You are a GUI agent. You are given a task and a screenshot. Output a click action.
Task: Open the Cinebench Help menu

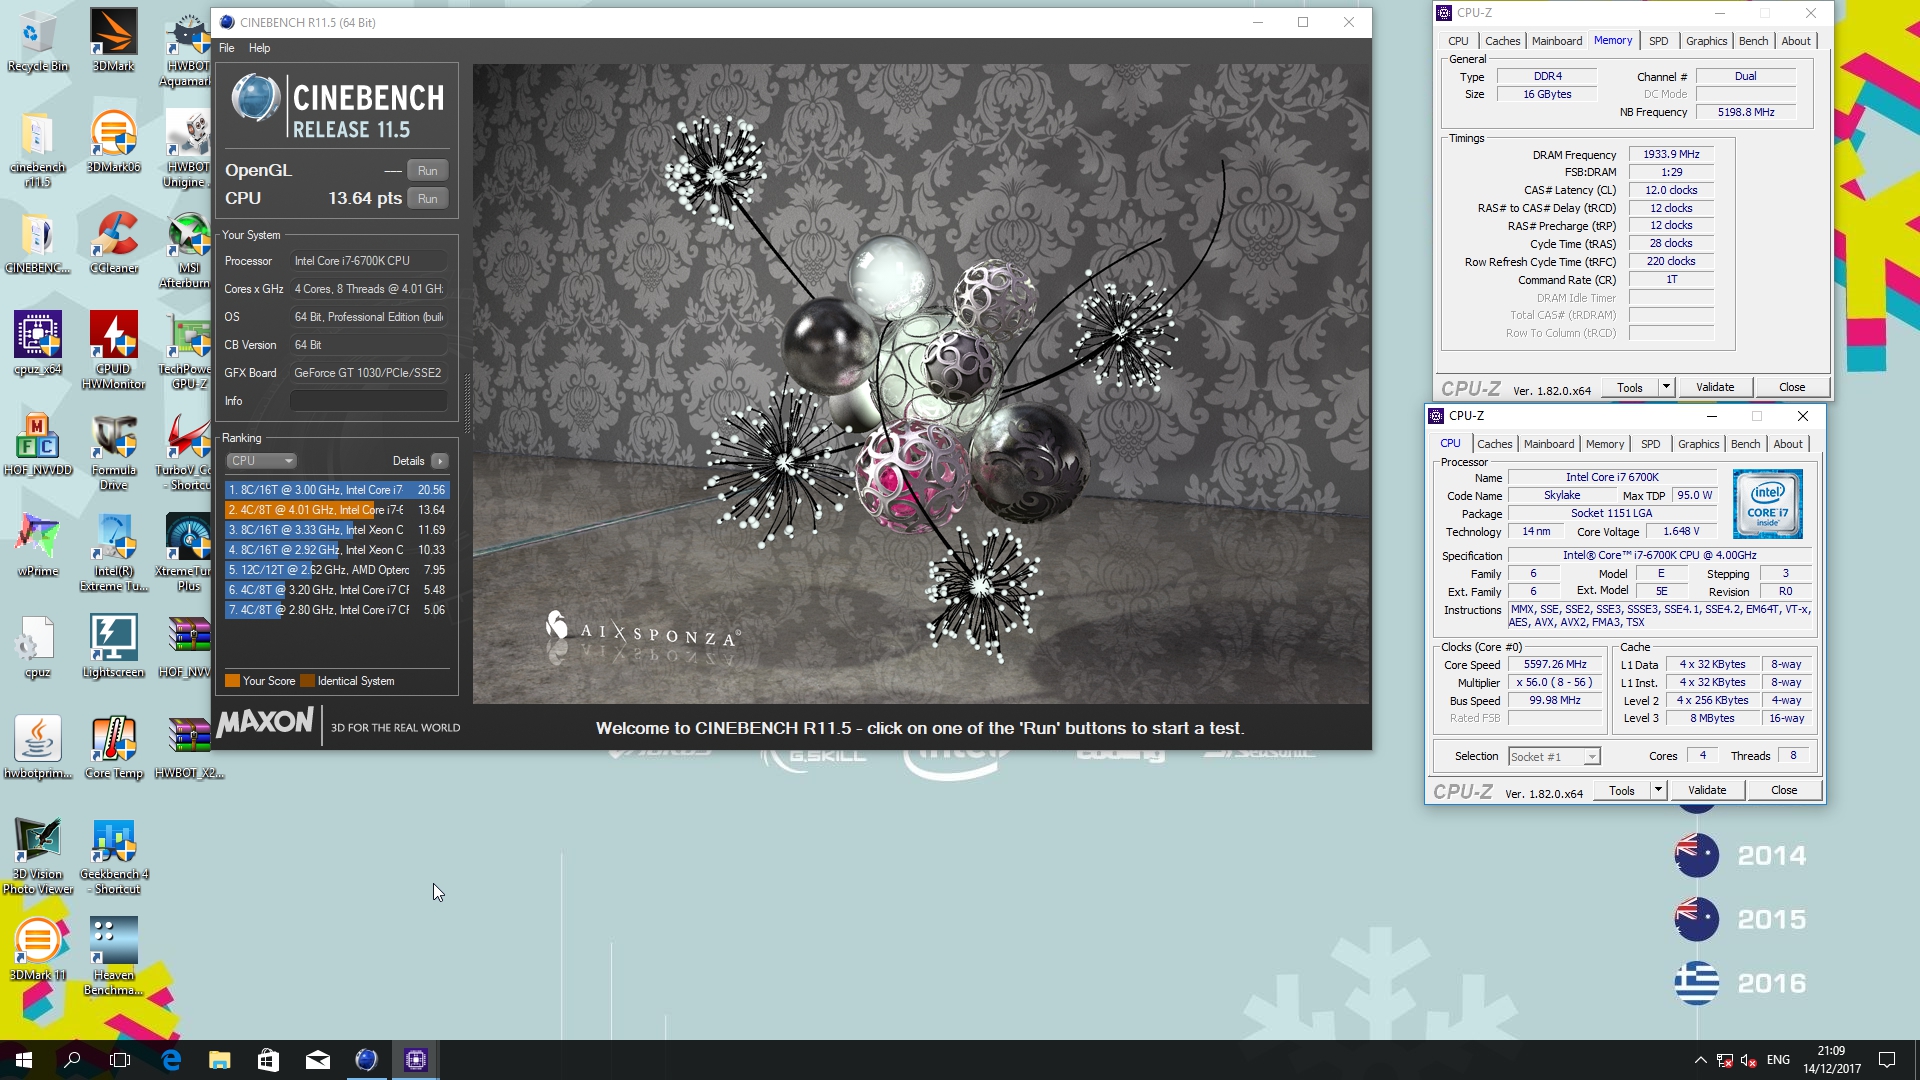click(259, 48)
